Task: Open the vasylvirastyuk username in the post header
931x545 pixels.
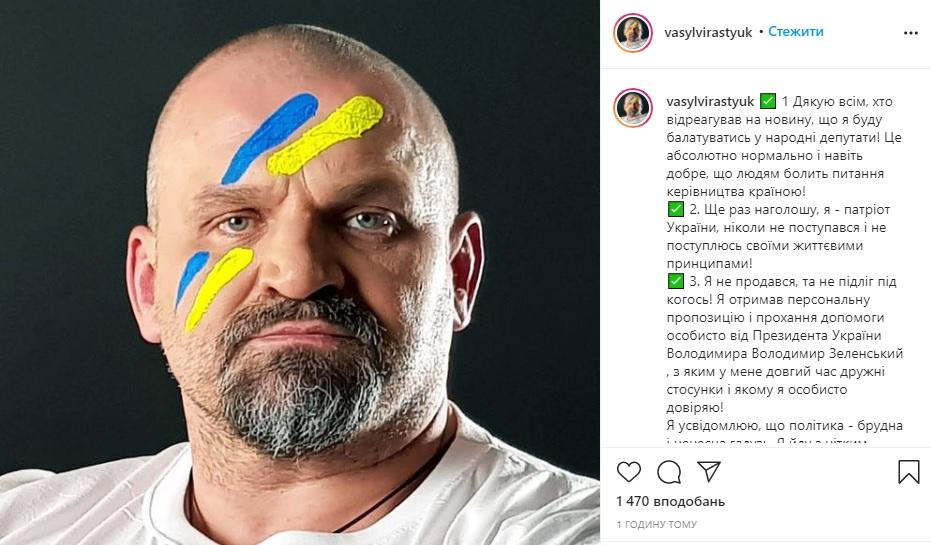Action: tap(708, 32)
